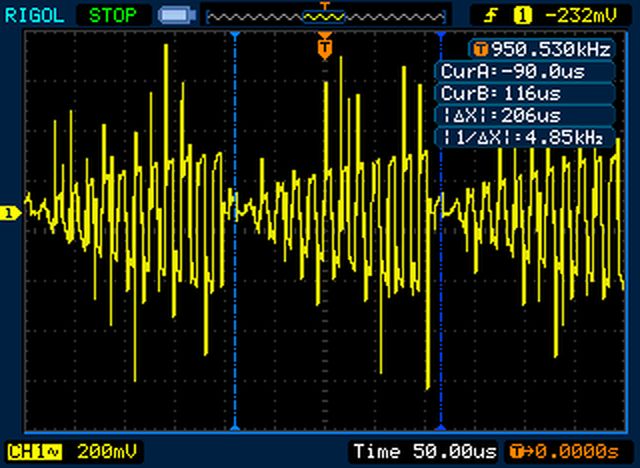The height and width of the screenshot is (468, 640).
Task: Click the channel 1 ground level marker
Action: coord(11,213)
